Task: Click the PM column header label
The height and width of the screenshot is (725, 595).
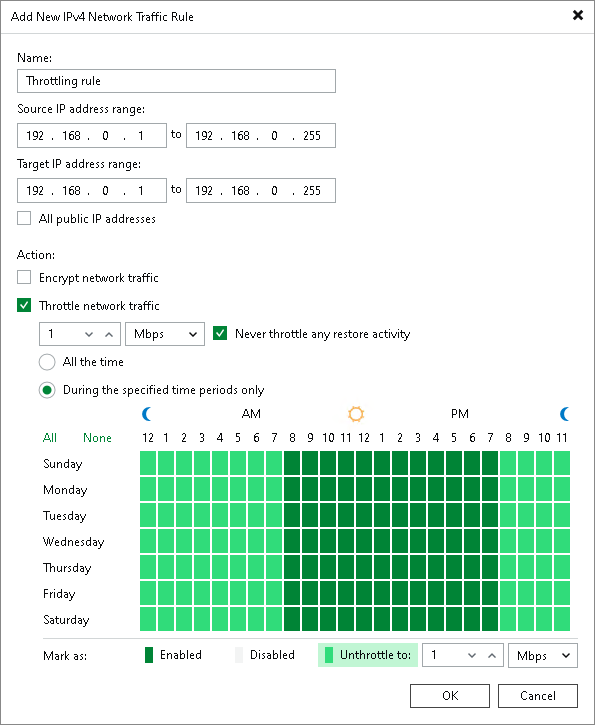Action: 460,414
